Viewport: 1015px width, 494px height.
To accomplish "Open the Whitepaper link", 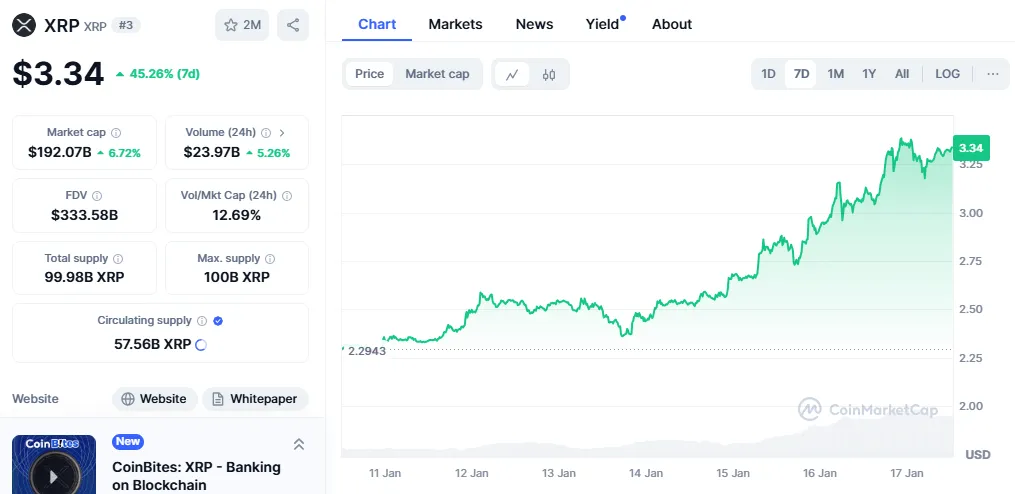I will point(255,399).
